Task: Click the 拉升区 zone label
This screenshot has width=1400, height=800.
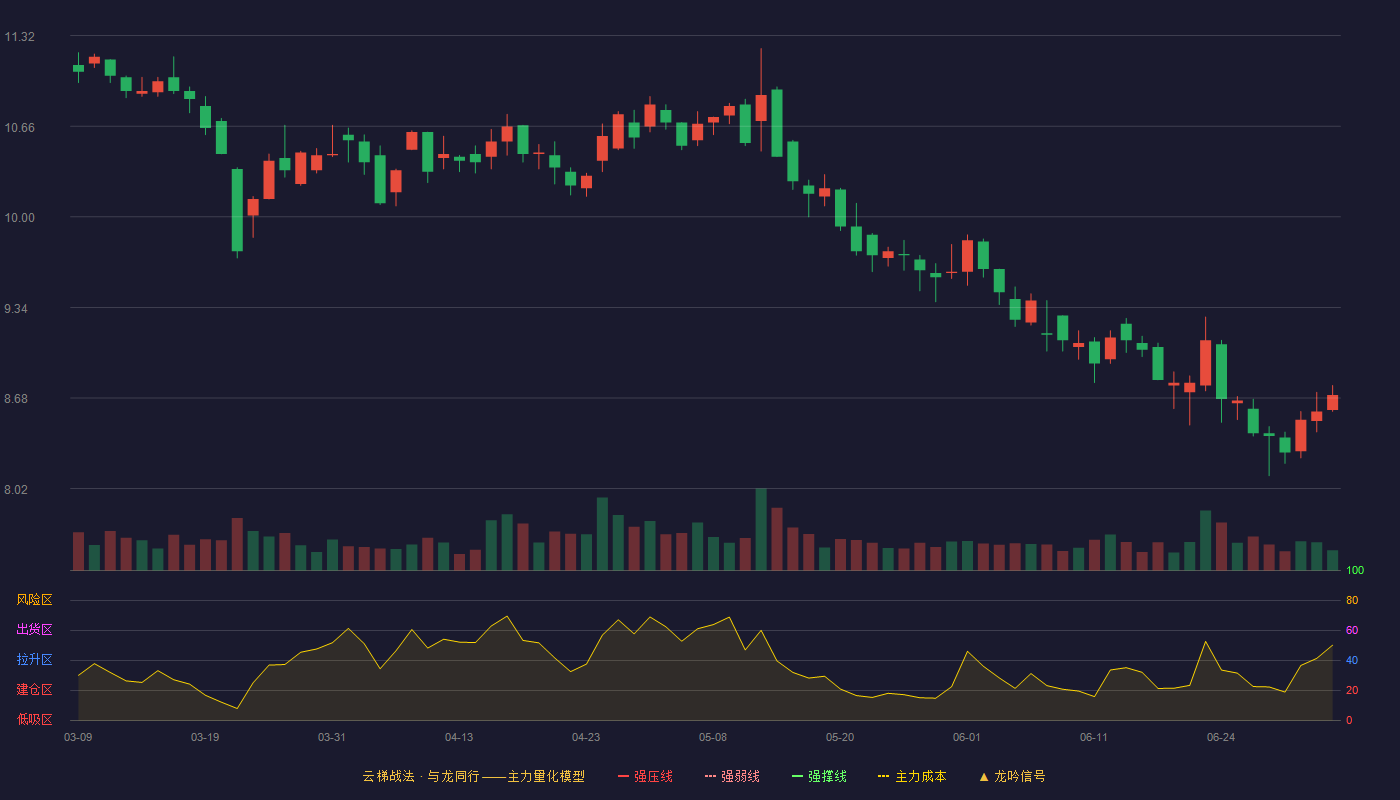Action: [34, 660]
